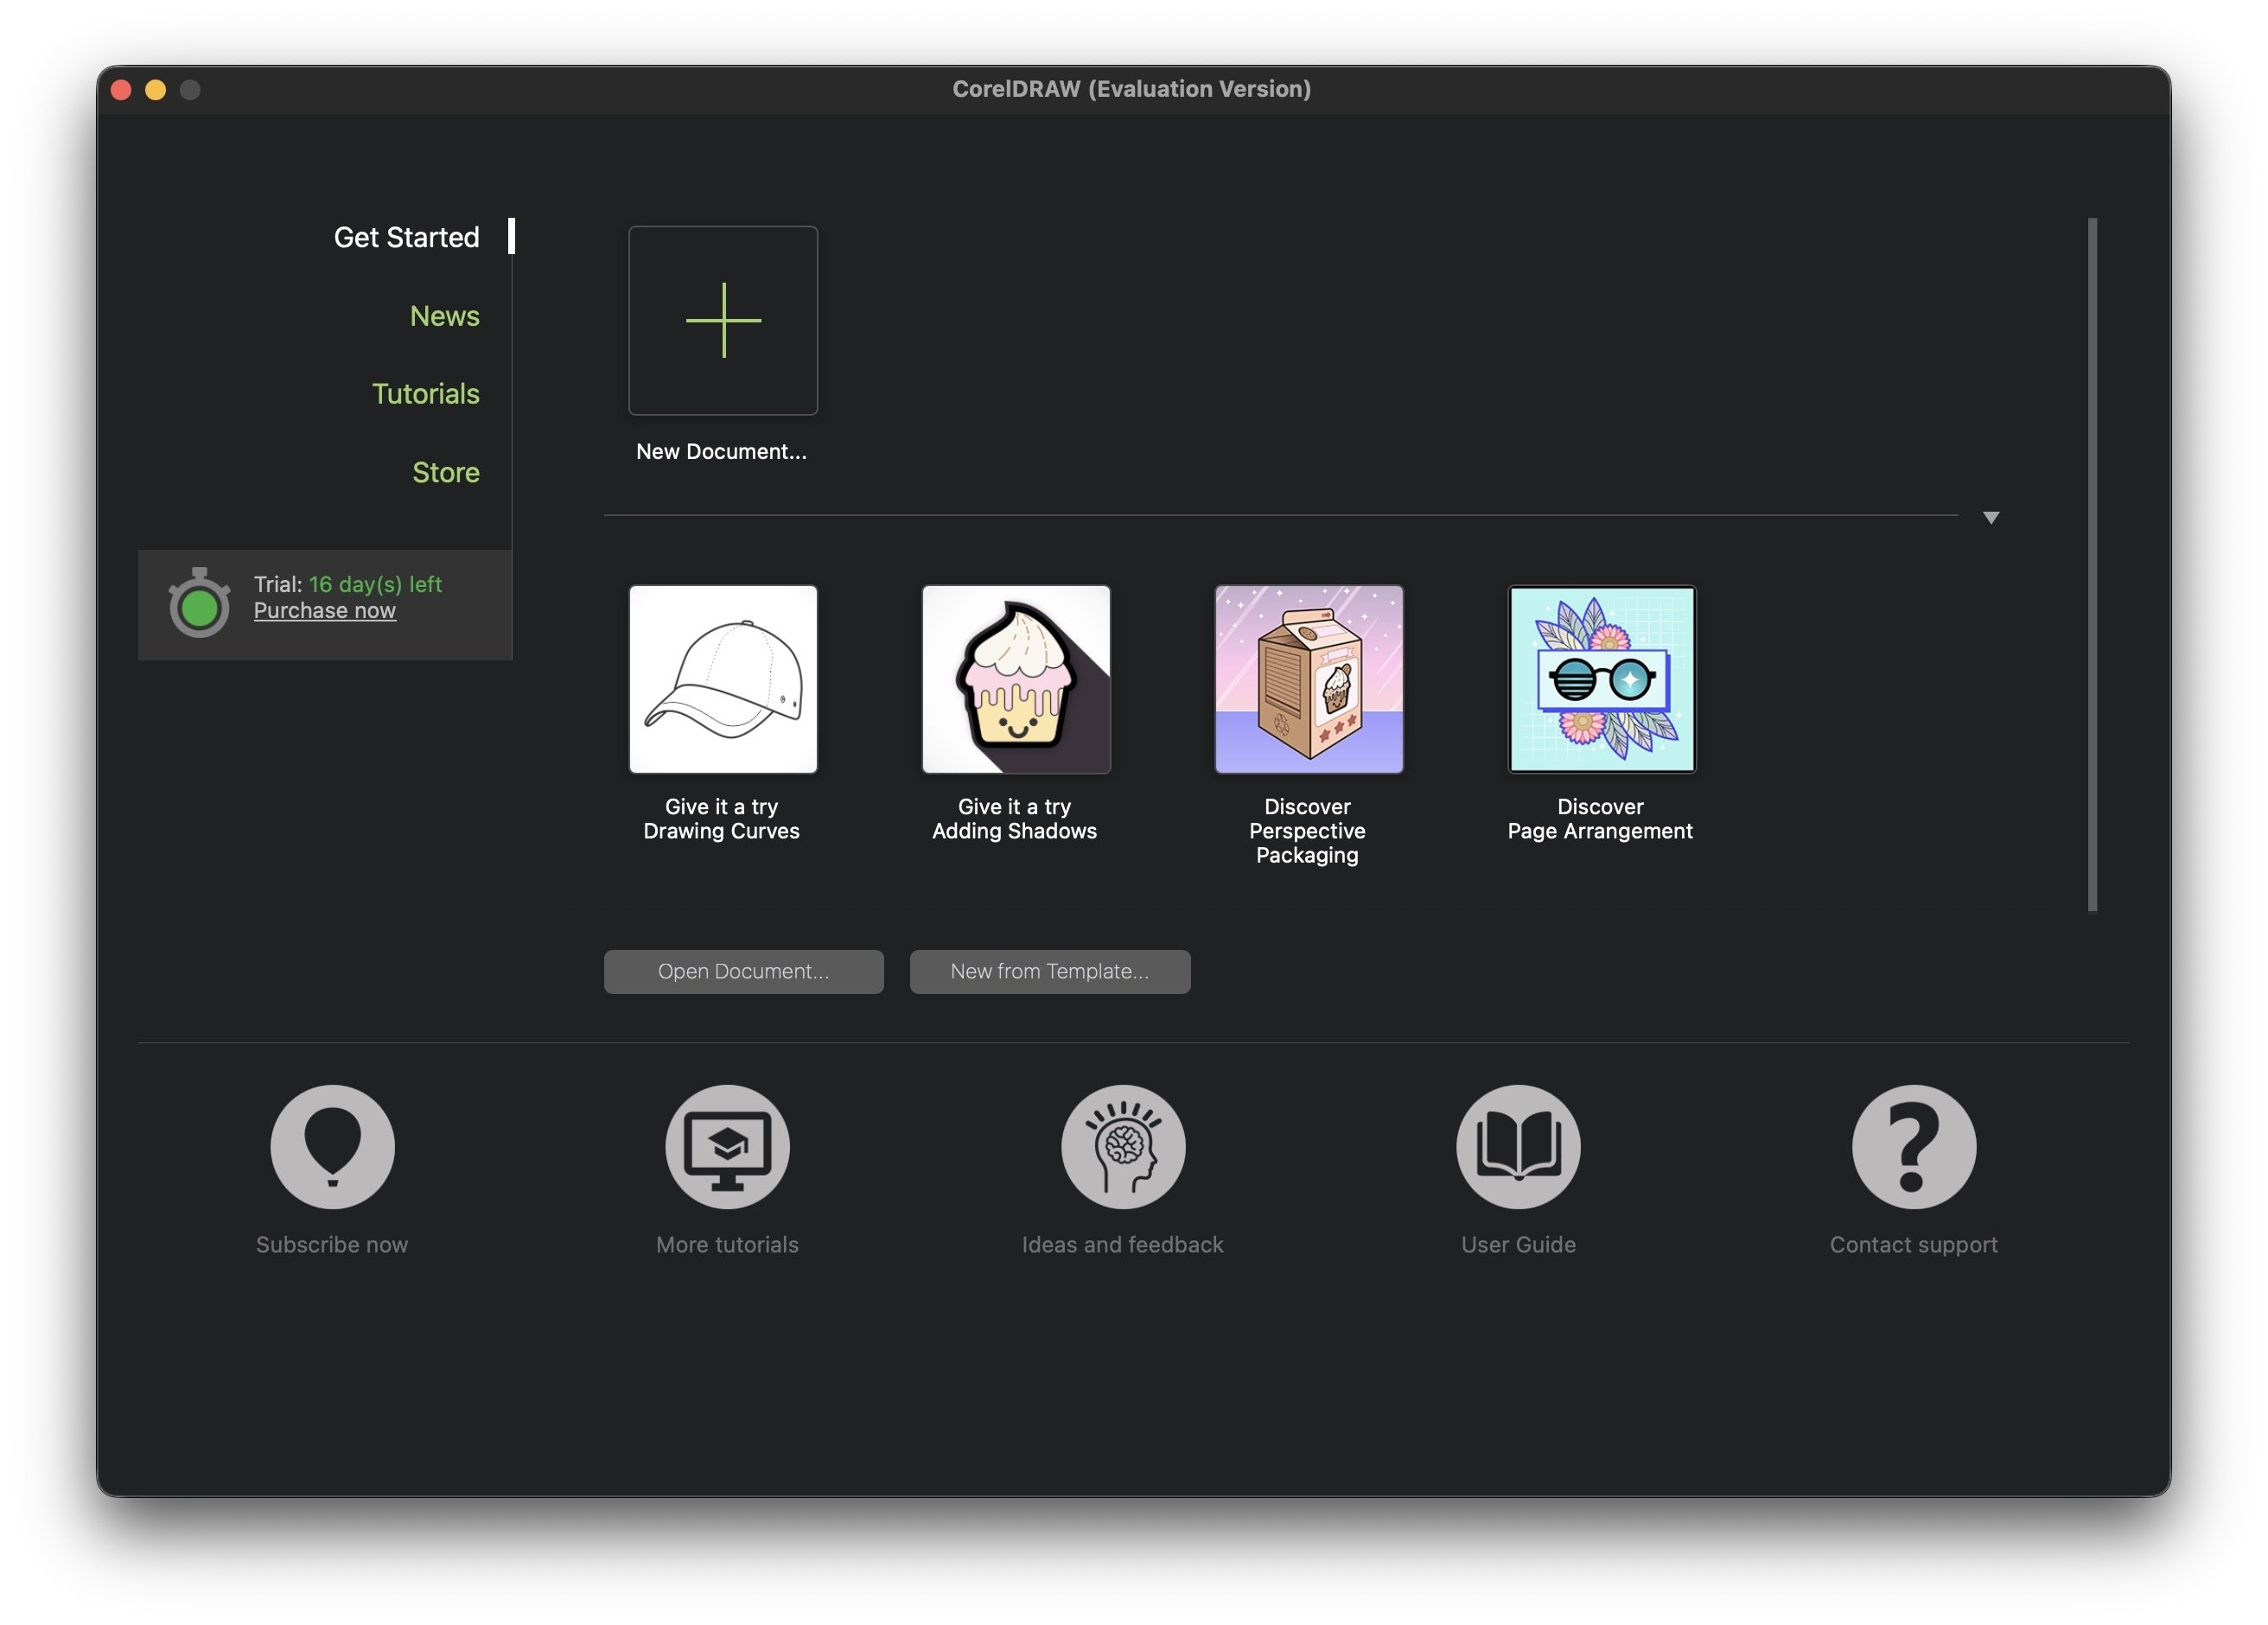
Task: Select the Get Started tab
Action: tap(406, 237)
